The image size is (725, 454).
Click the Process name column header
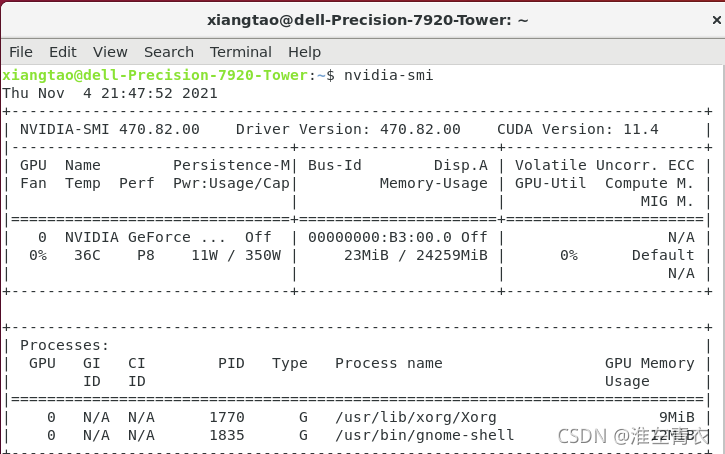pyautogui.click(x=389, y=363)
